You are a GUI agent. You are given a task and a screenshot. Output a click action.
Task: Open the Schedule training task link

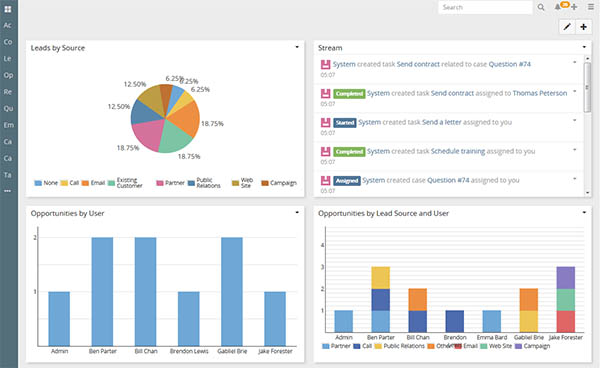coord(458,151)
